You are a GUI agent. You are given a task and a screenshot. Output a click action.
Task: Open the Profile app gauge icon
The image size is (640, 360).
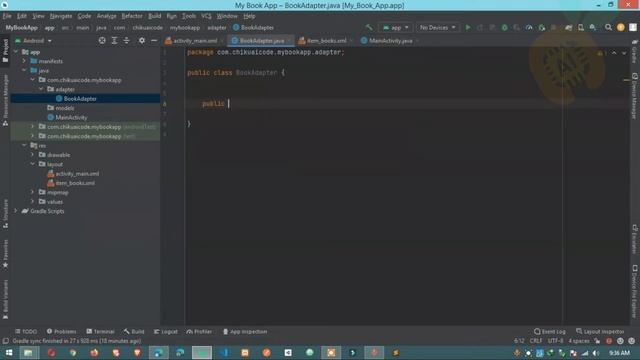click(529, 27)
